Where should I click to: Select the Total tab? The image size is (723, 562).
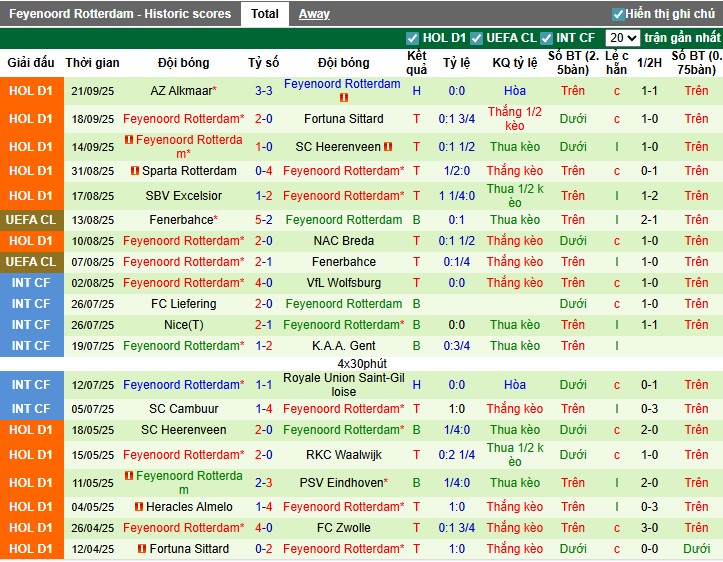[264, 14]
